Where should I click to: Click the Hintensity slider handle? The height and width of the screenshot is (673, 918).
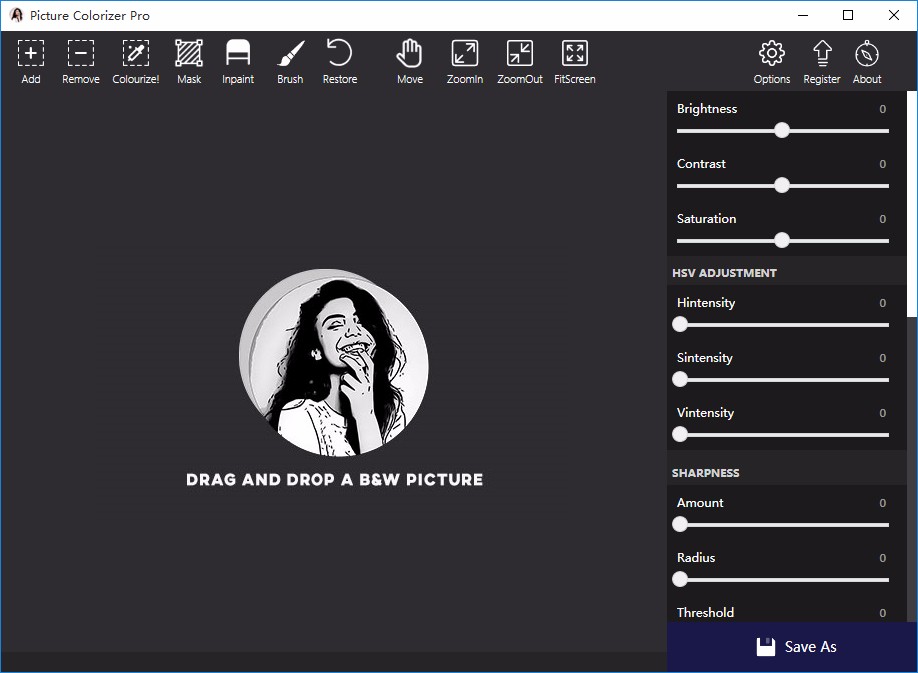[680, 324]
